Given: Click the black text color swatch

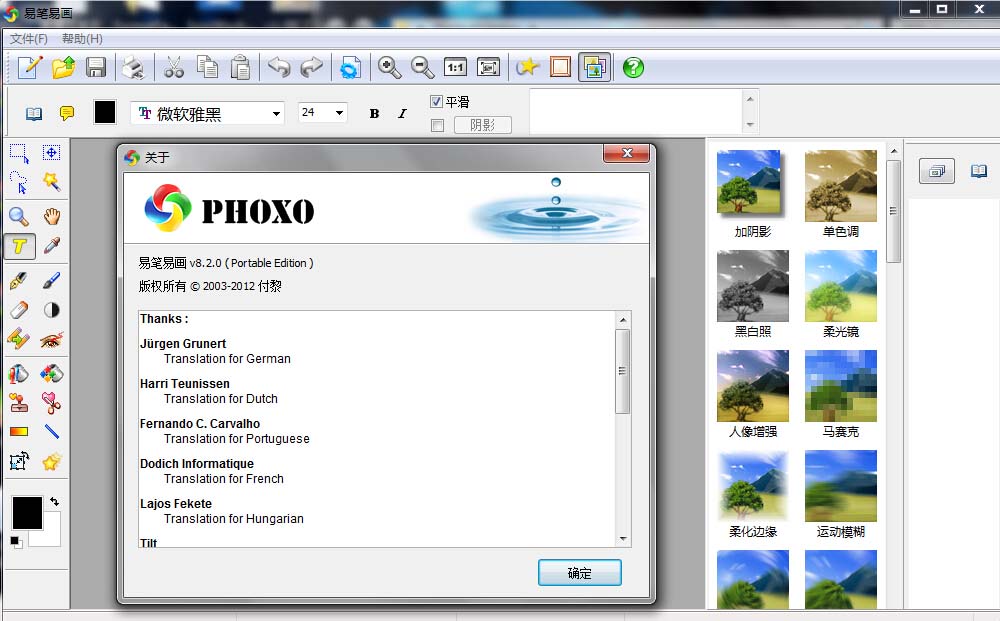Looking at the screenshot, I should [105, 112].
